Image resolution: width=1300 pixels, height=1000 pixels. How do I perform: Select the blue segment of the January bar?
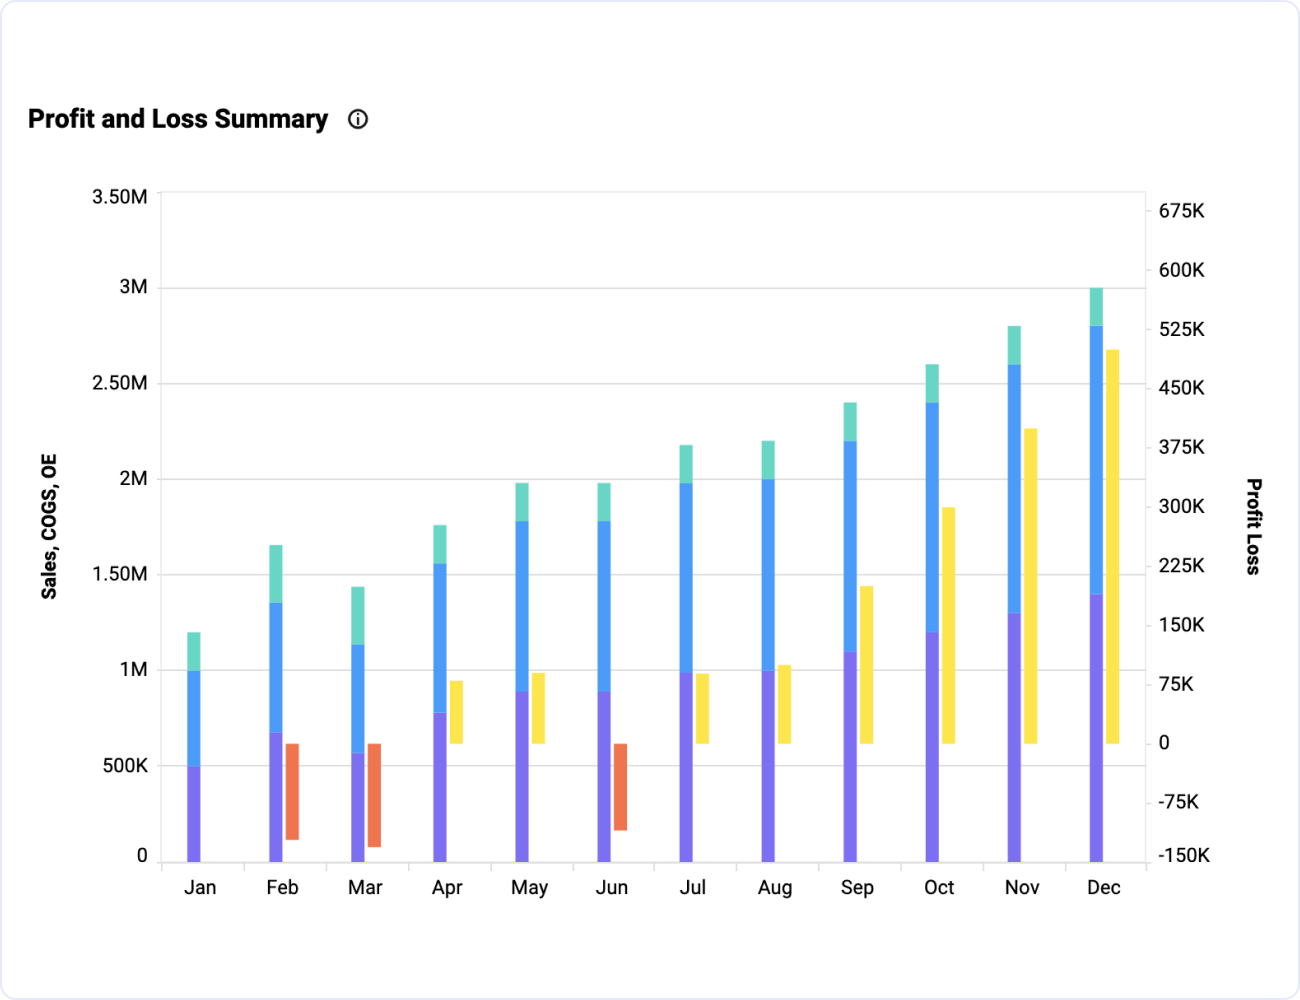[x=194, y=718]
